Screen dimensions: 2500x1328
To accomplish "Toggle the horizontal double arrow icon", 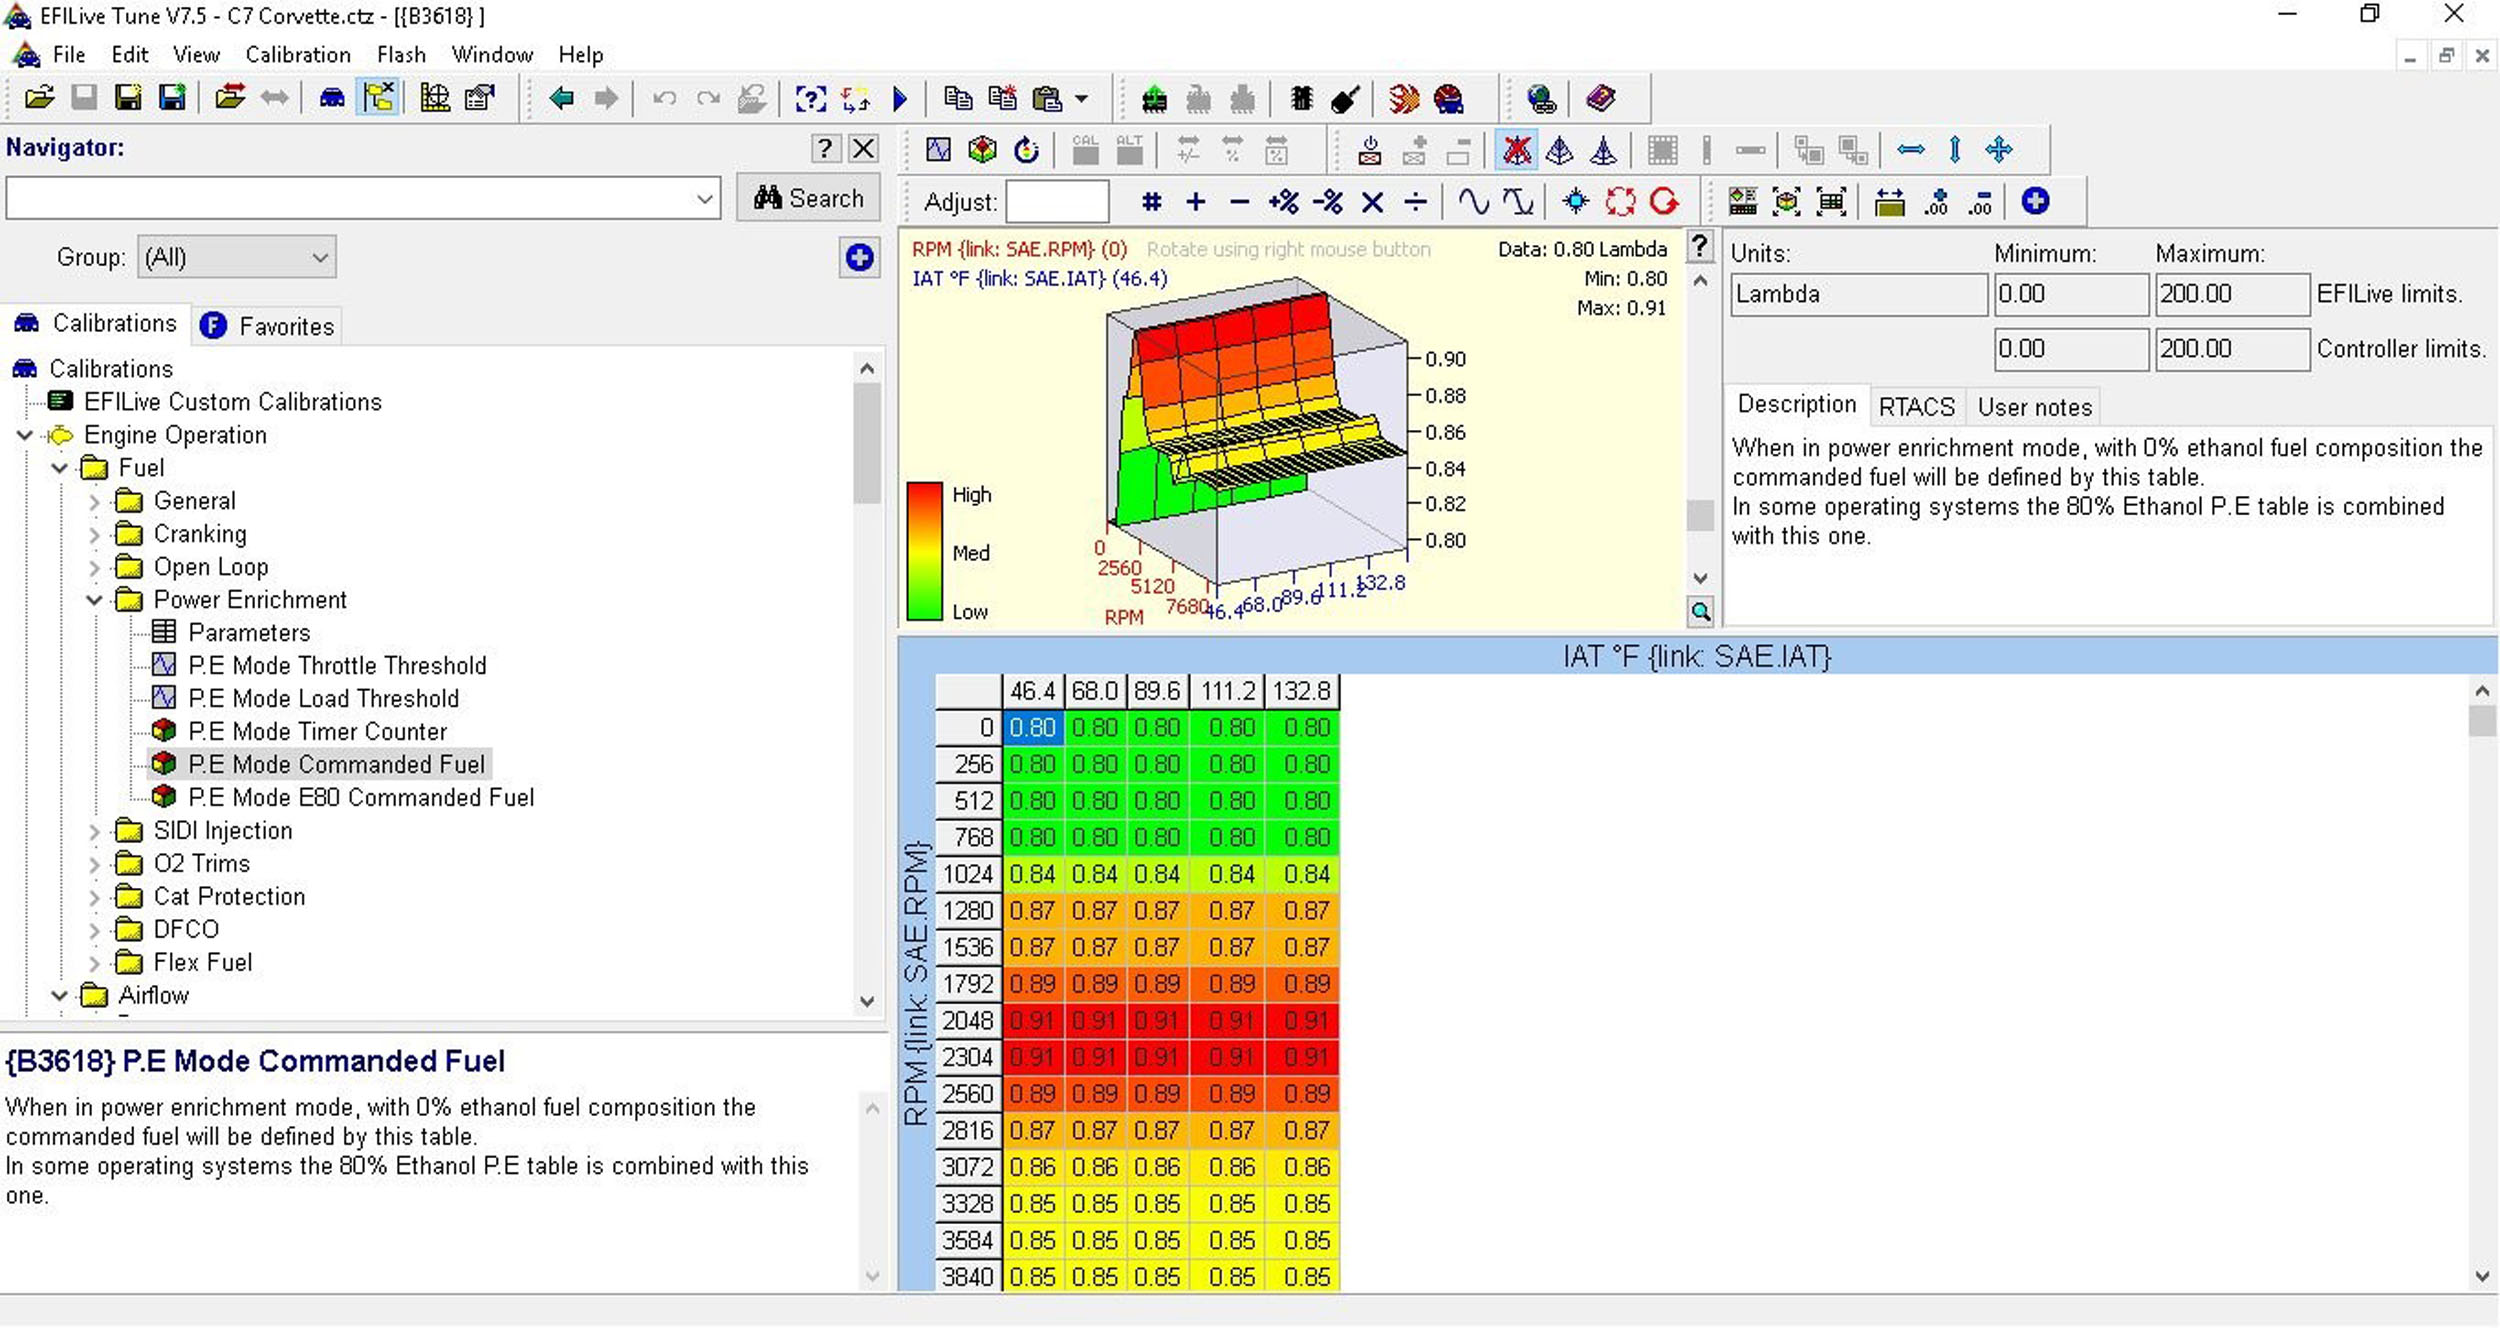I will tap(1911, 150).
